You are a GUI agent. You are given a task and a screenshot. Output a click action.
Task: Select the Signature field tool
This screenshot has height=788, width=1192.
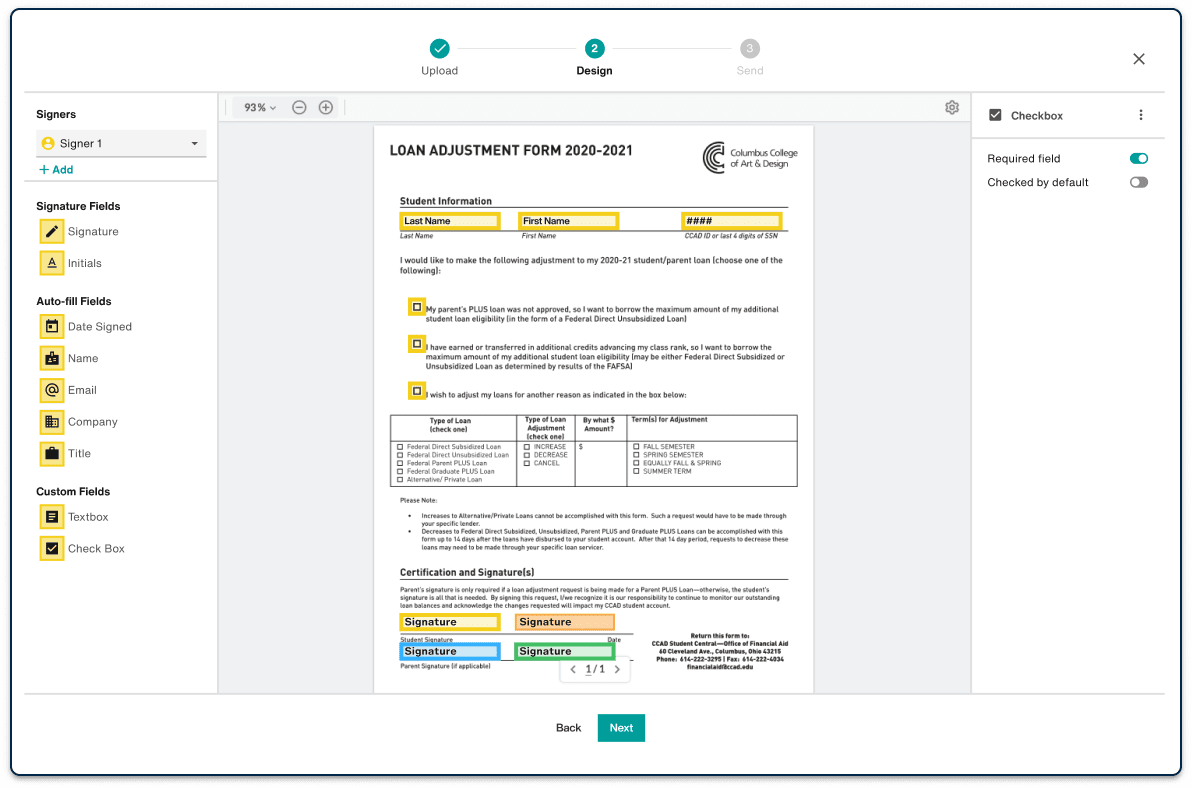[x=80, y=231]
